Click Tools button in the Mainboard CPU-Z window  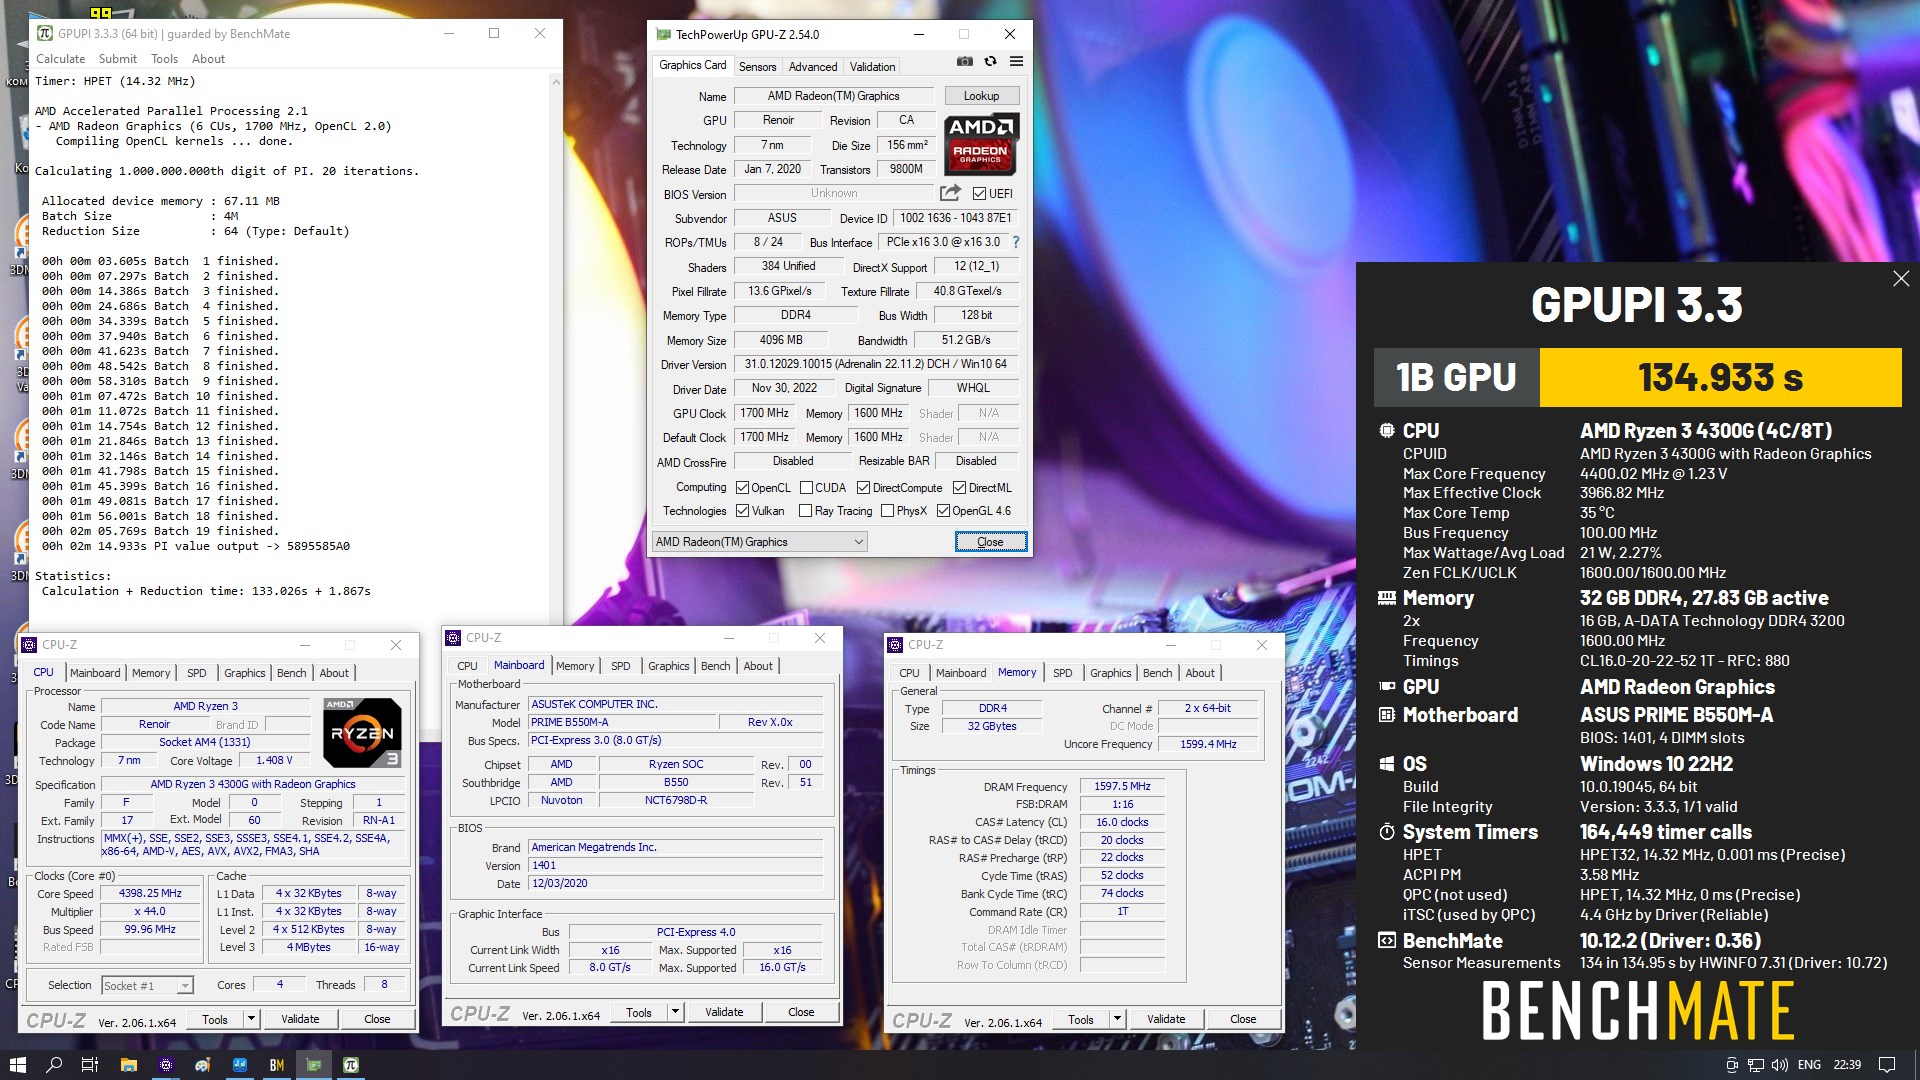[x=639, y=1012]
